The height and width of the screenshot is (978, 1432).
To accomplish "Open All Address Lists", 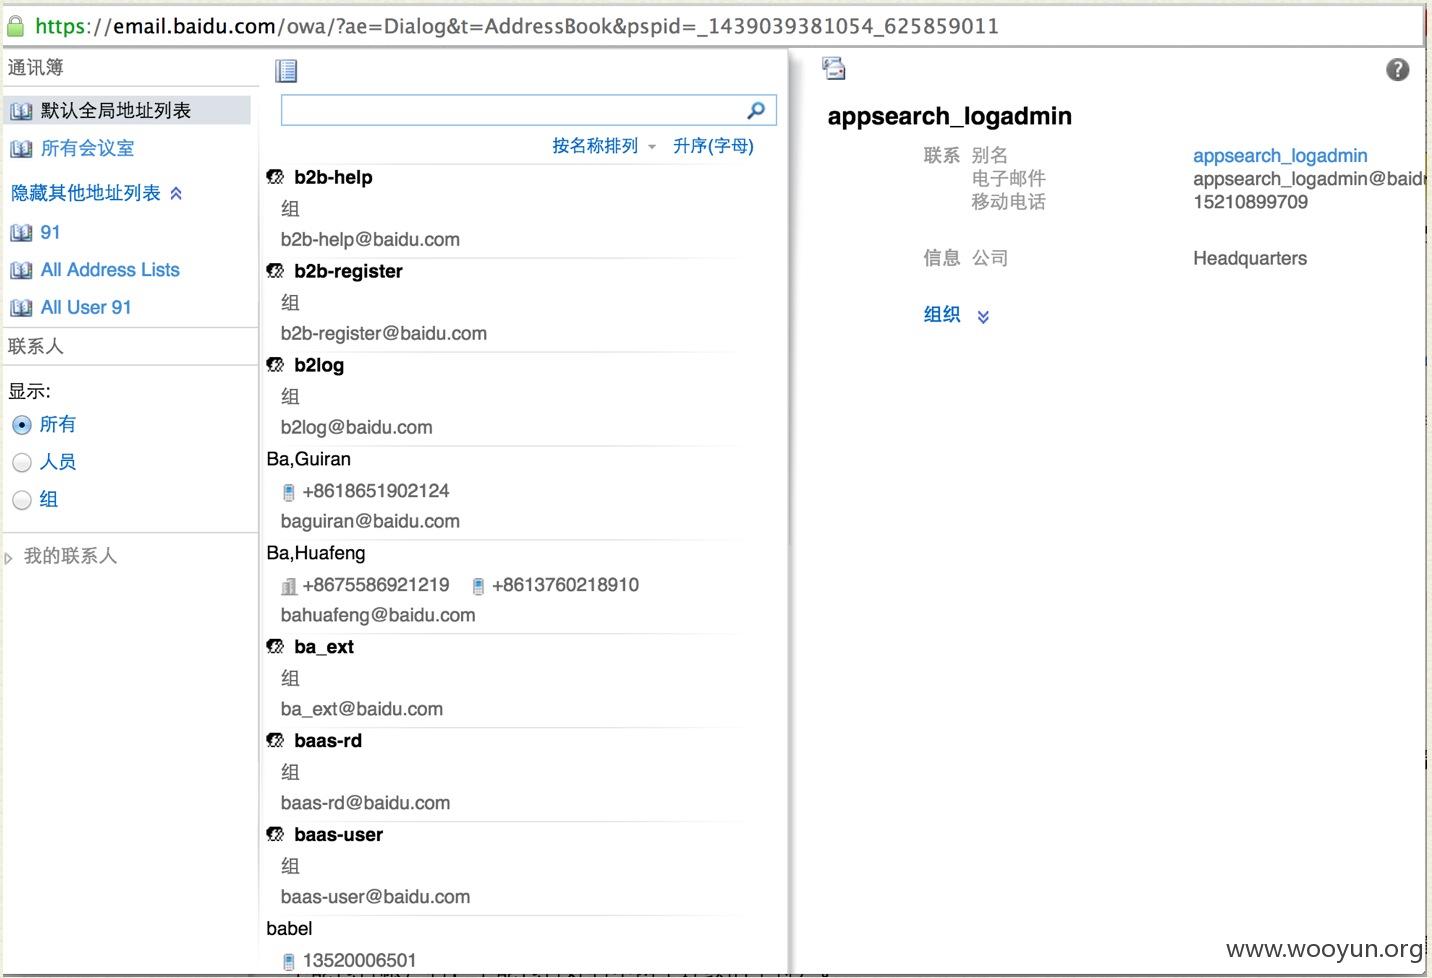I will click(110, 270).
